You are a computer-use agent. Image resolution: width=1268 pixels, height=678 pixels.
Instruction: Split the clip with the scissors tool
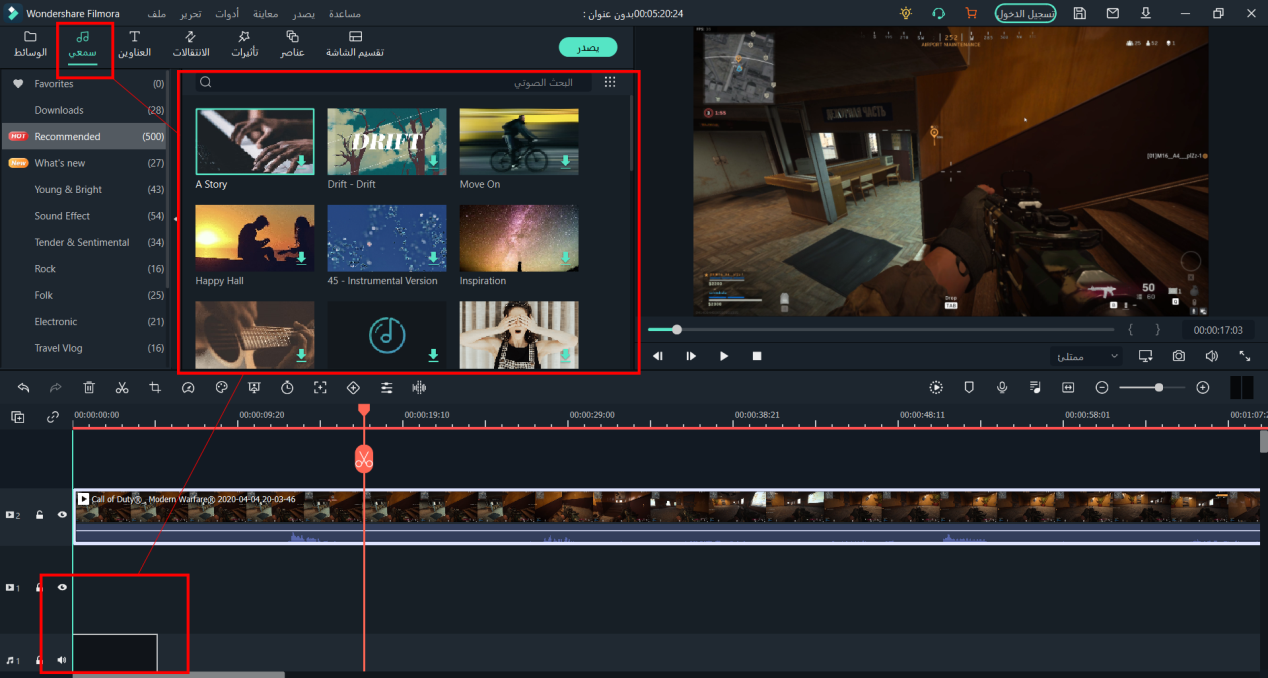pyautogui.click(x=122, y=387)
